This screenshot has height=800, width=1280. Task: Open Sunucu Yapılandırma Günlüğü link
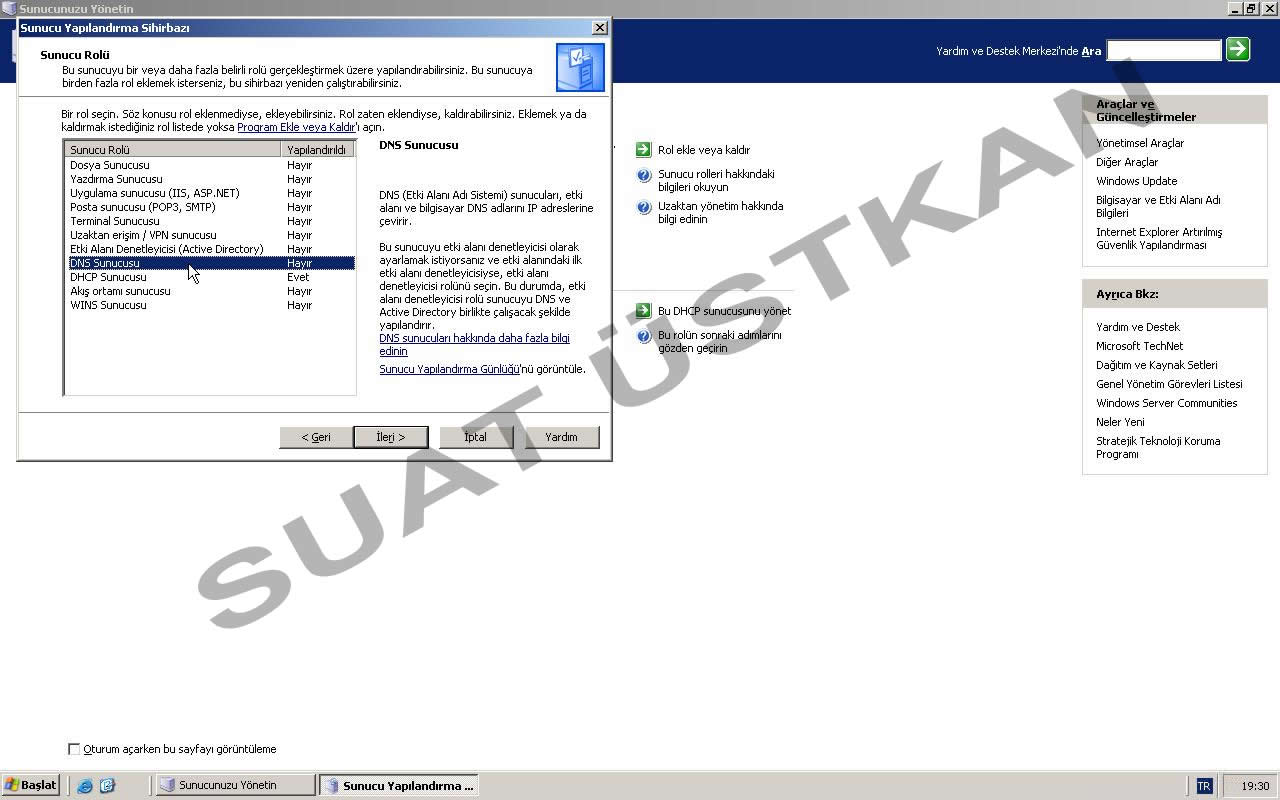[449, 369]
